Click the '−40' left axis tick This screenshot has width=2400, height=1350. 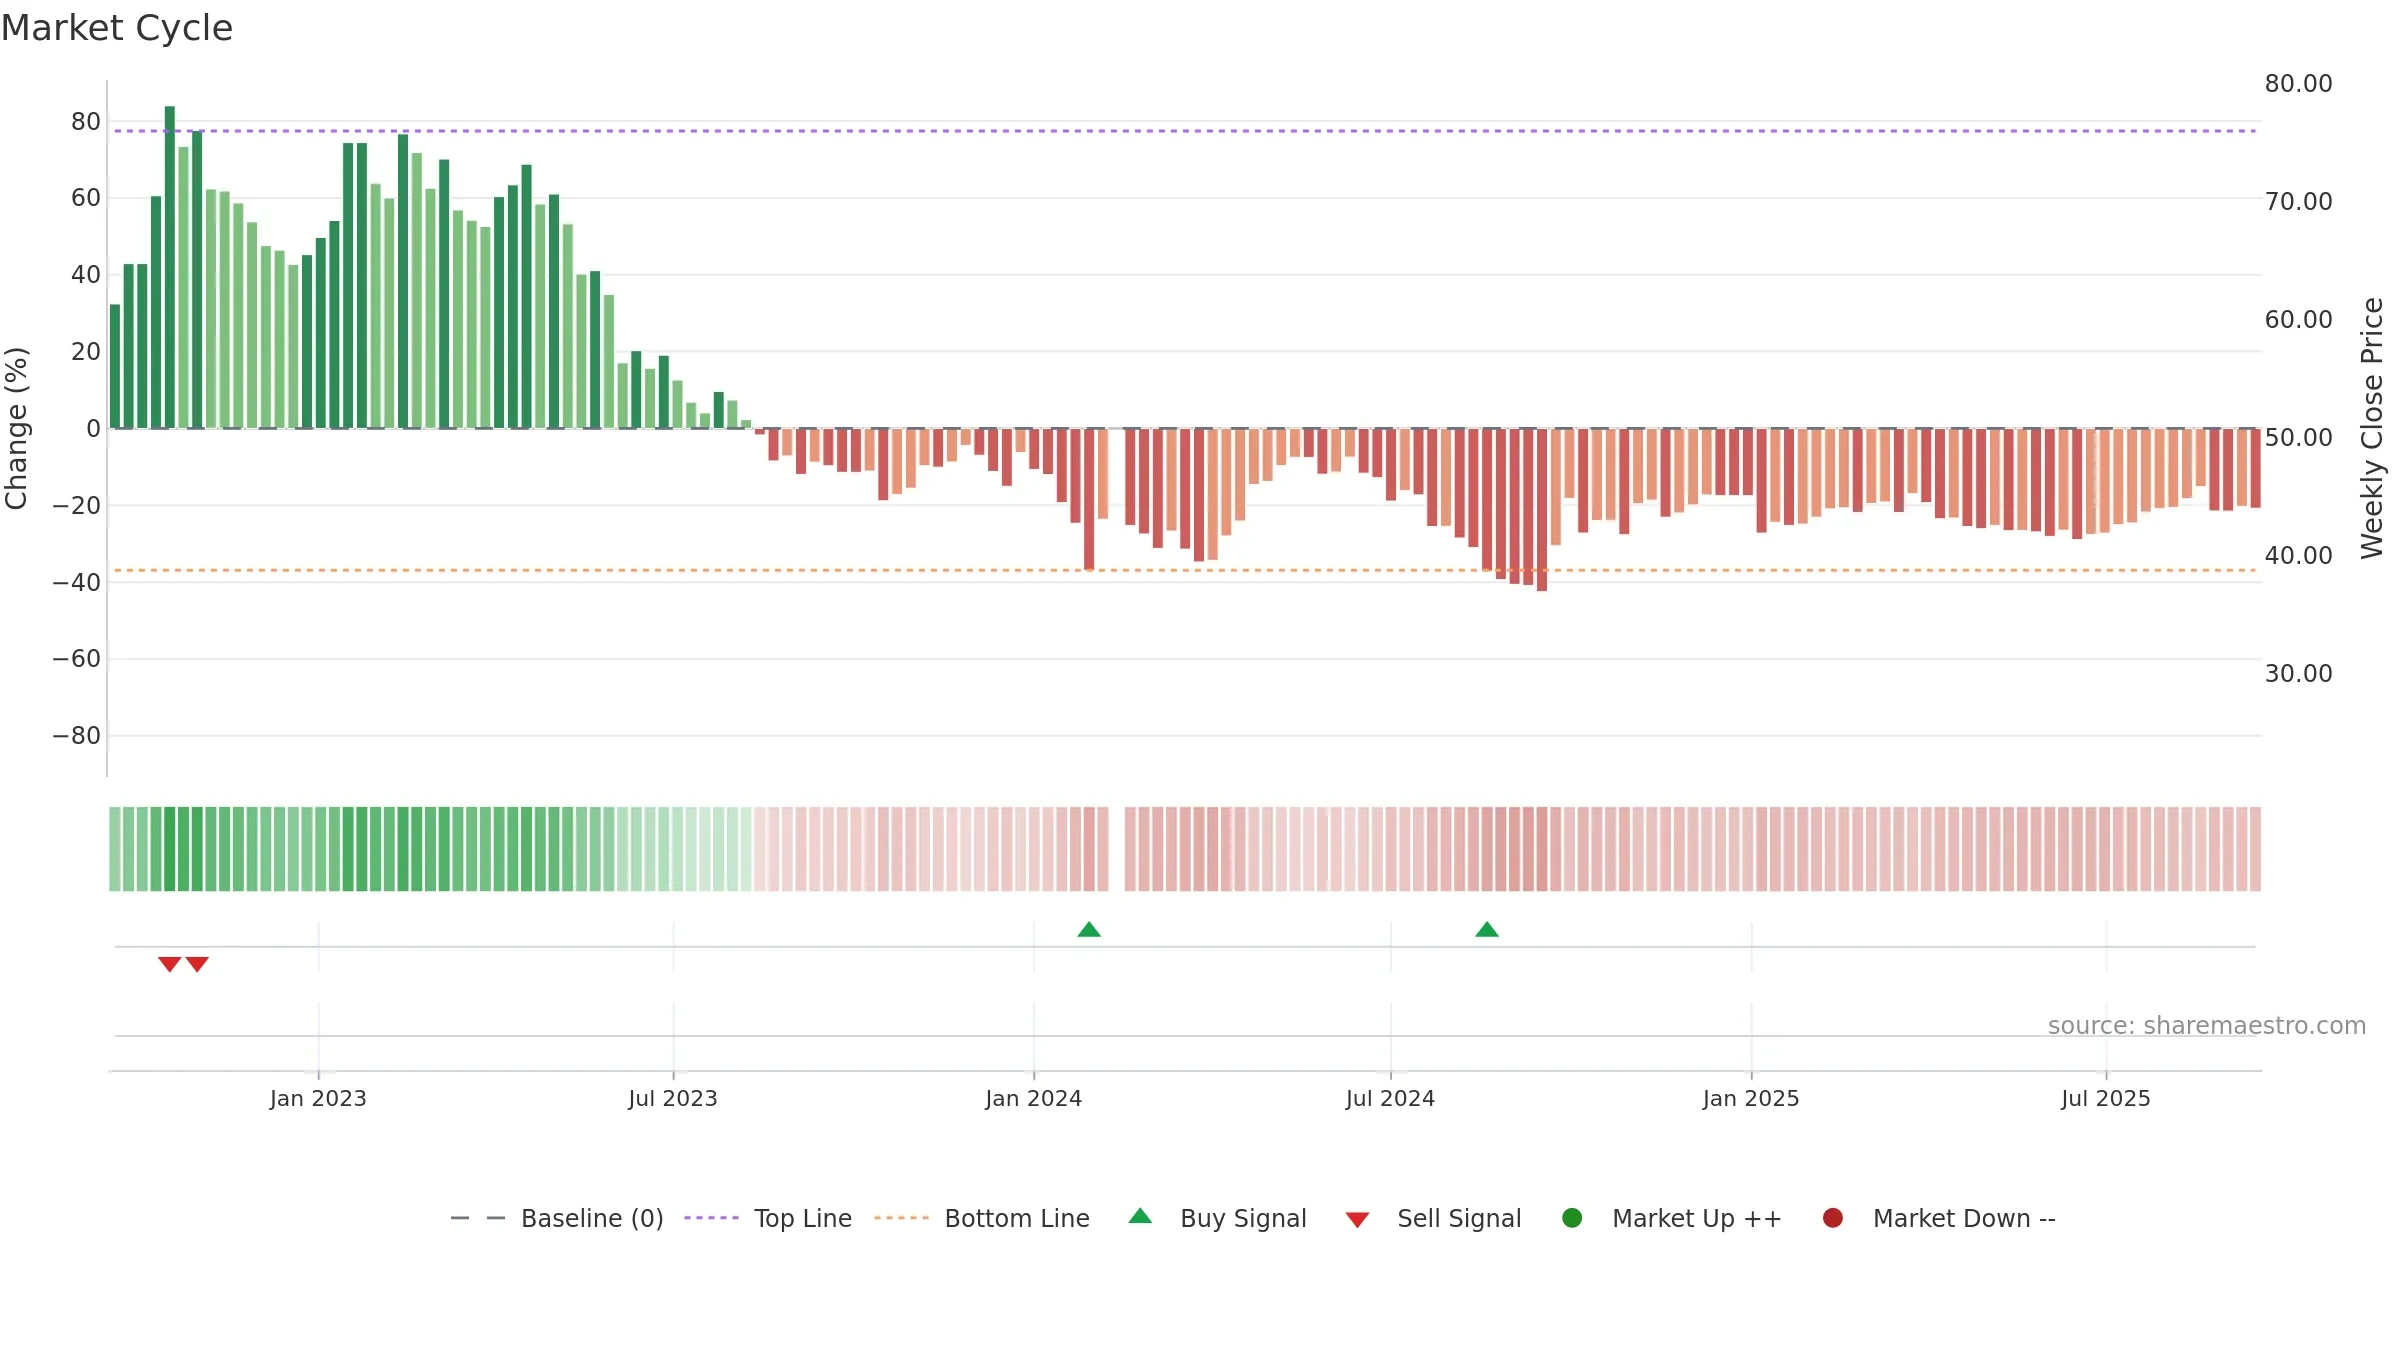[77, 582]
